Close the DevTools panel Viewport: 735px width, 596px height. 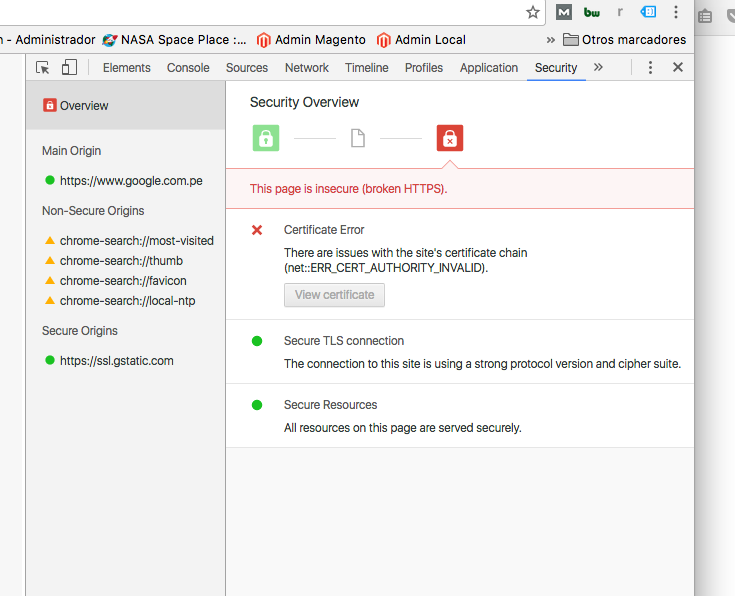coord(678,67)
